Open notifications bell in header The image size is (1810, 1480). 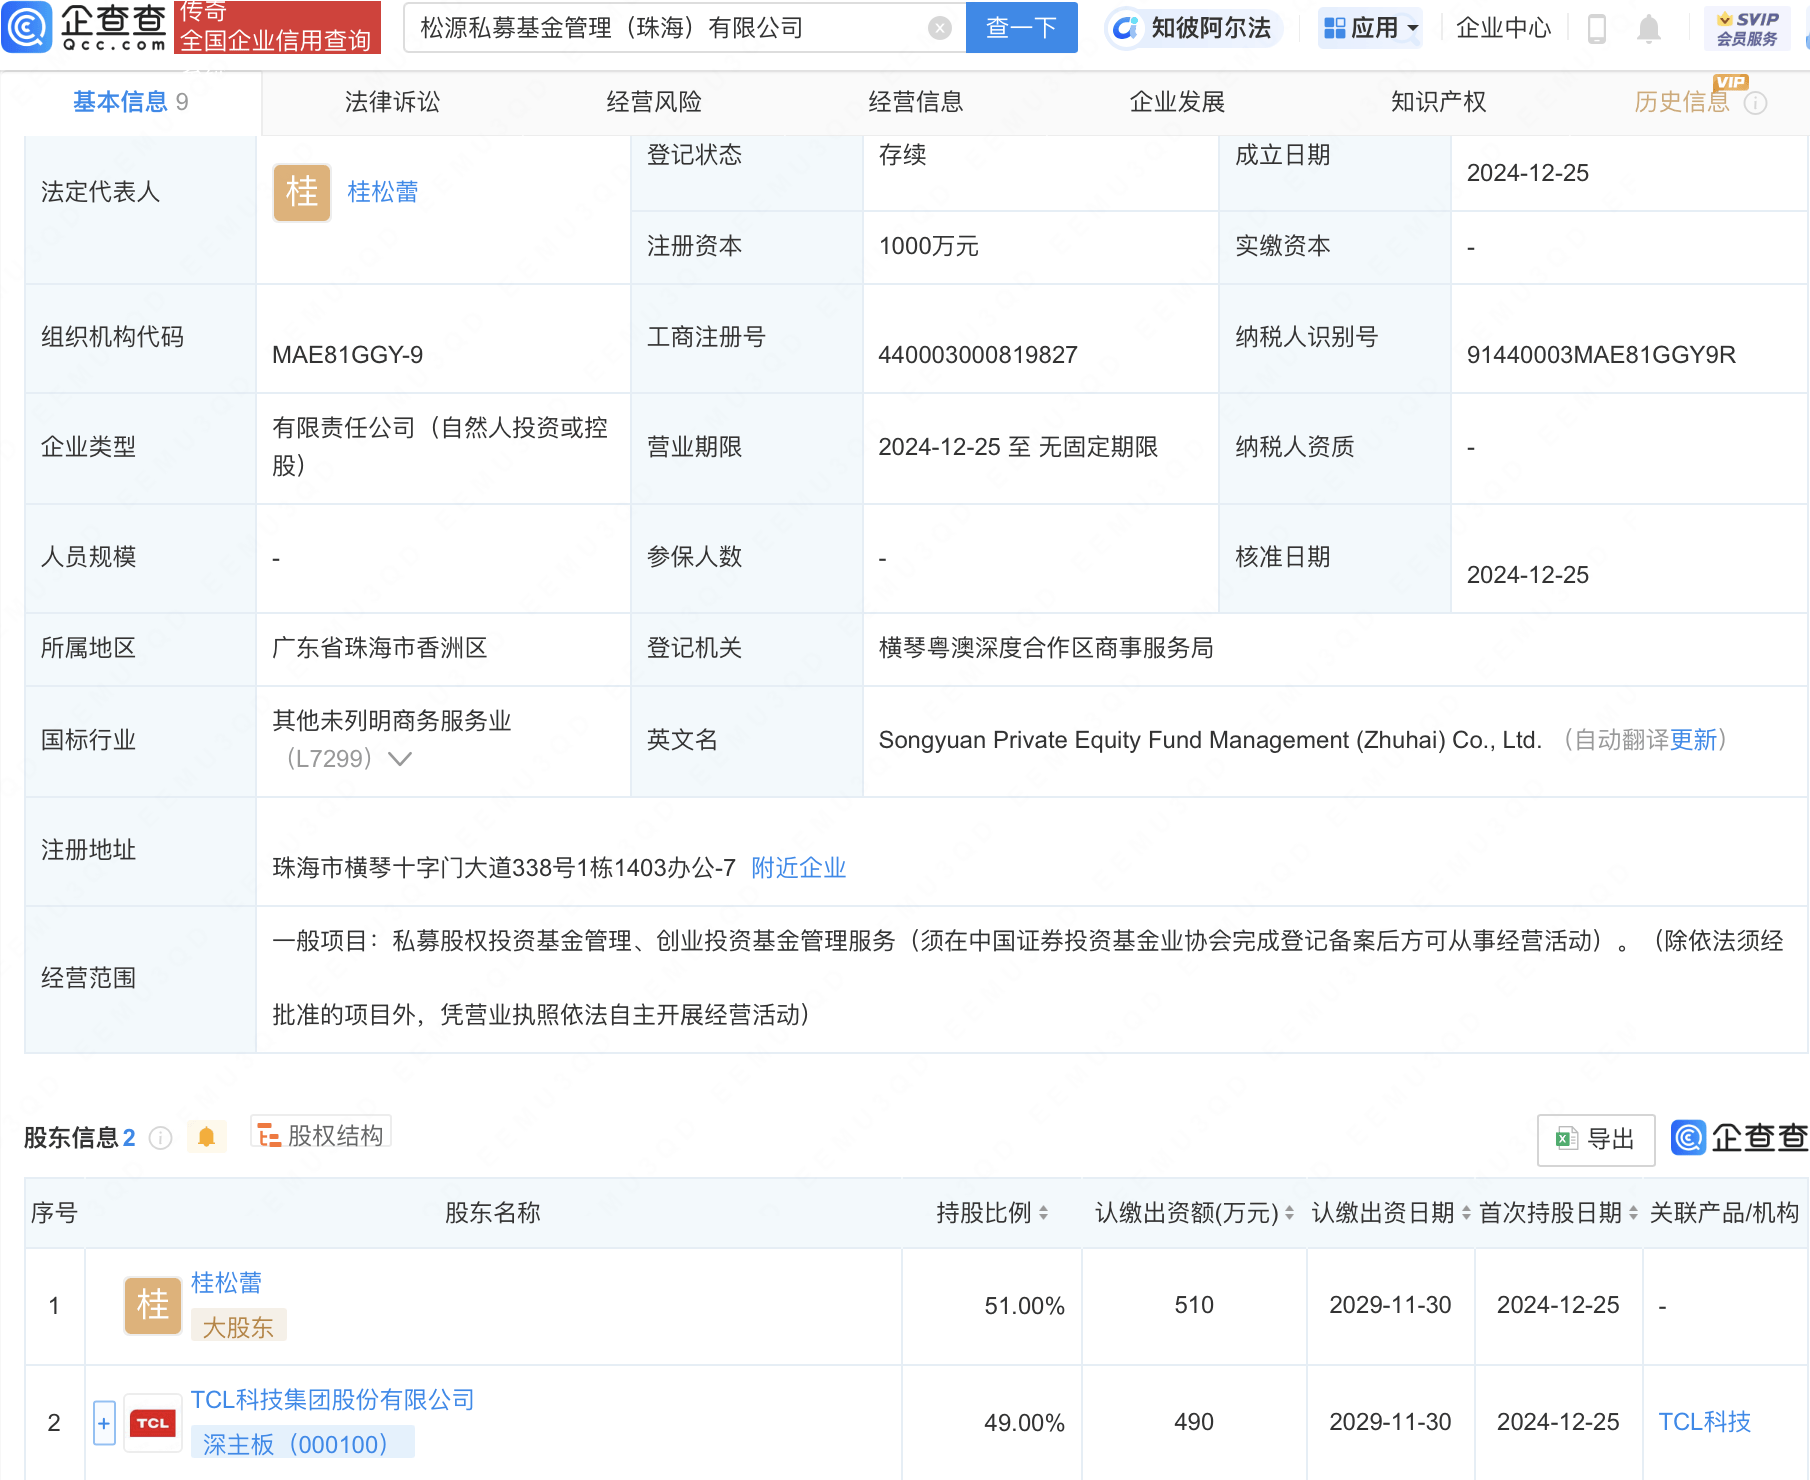tap(1649, 29)
